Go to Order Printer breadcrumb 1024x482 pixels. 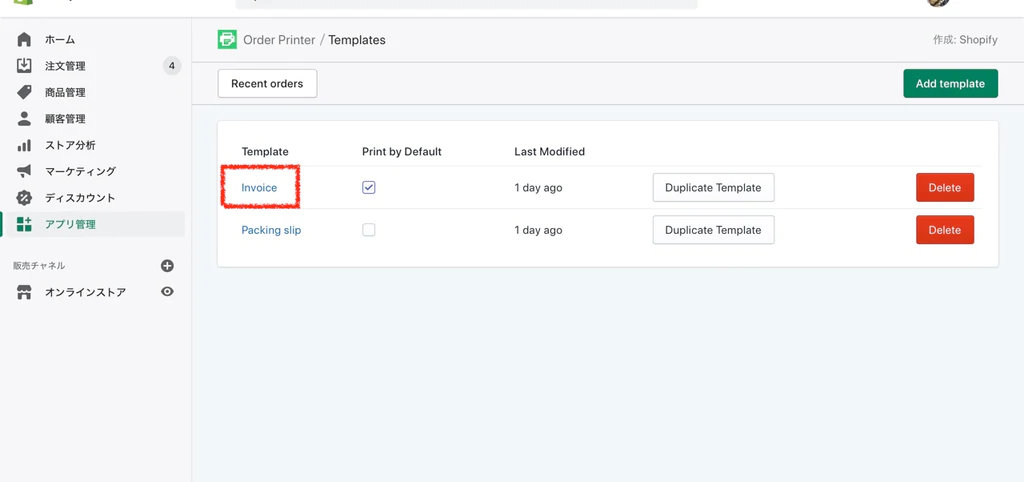pos(279,40)
